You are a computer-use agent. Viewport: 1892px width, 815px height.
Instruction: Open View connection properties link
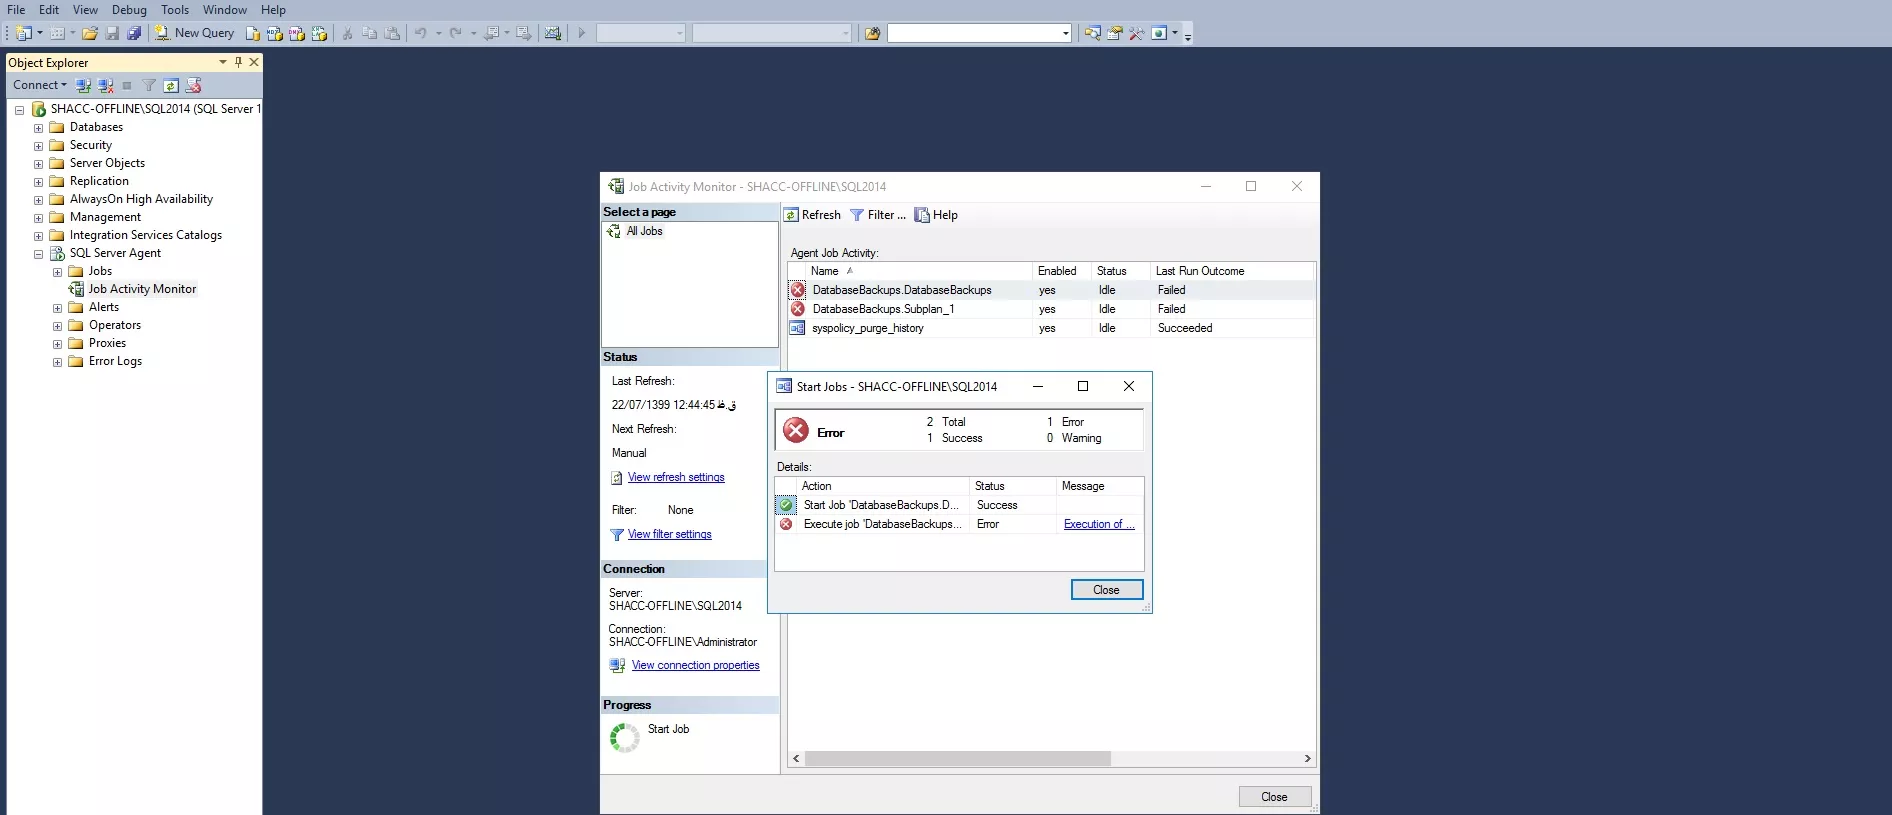click(x=696, y=665)
